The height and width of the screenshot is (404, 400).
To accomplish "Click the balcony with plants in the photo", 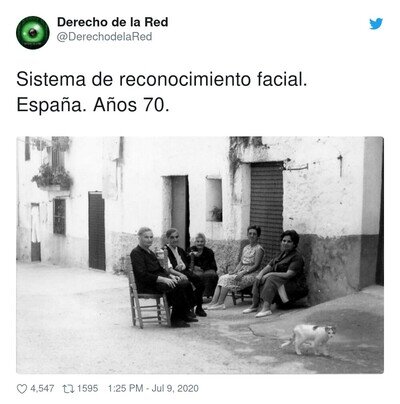I will coord(53,177).
